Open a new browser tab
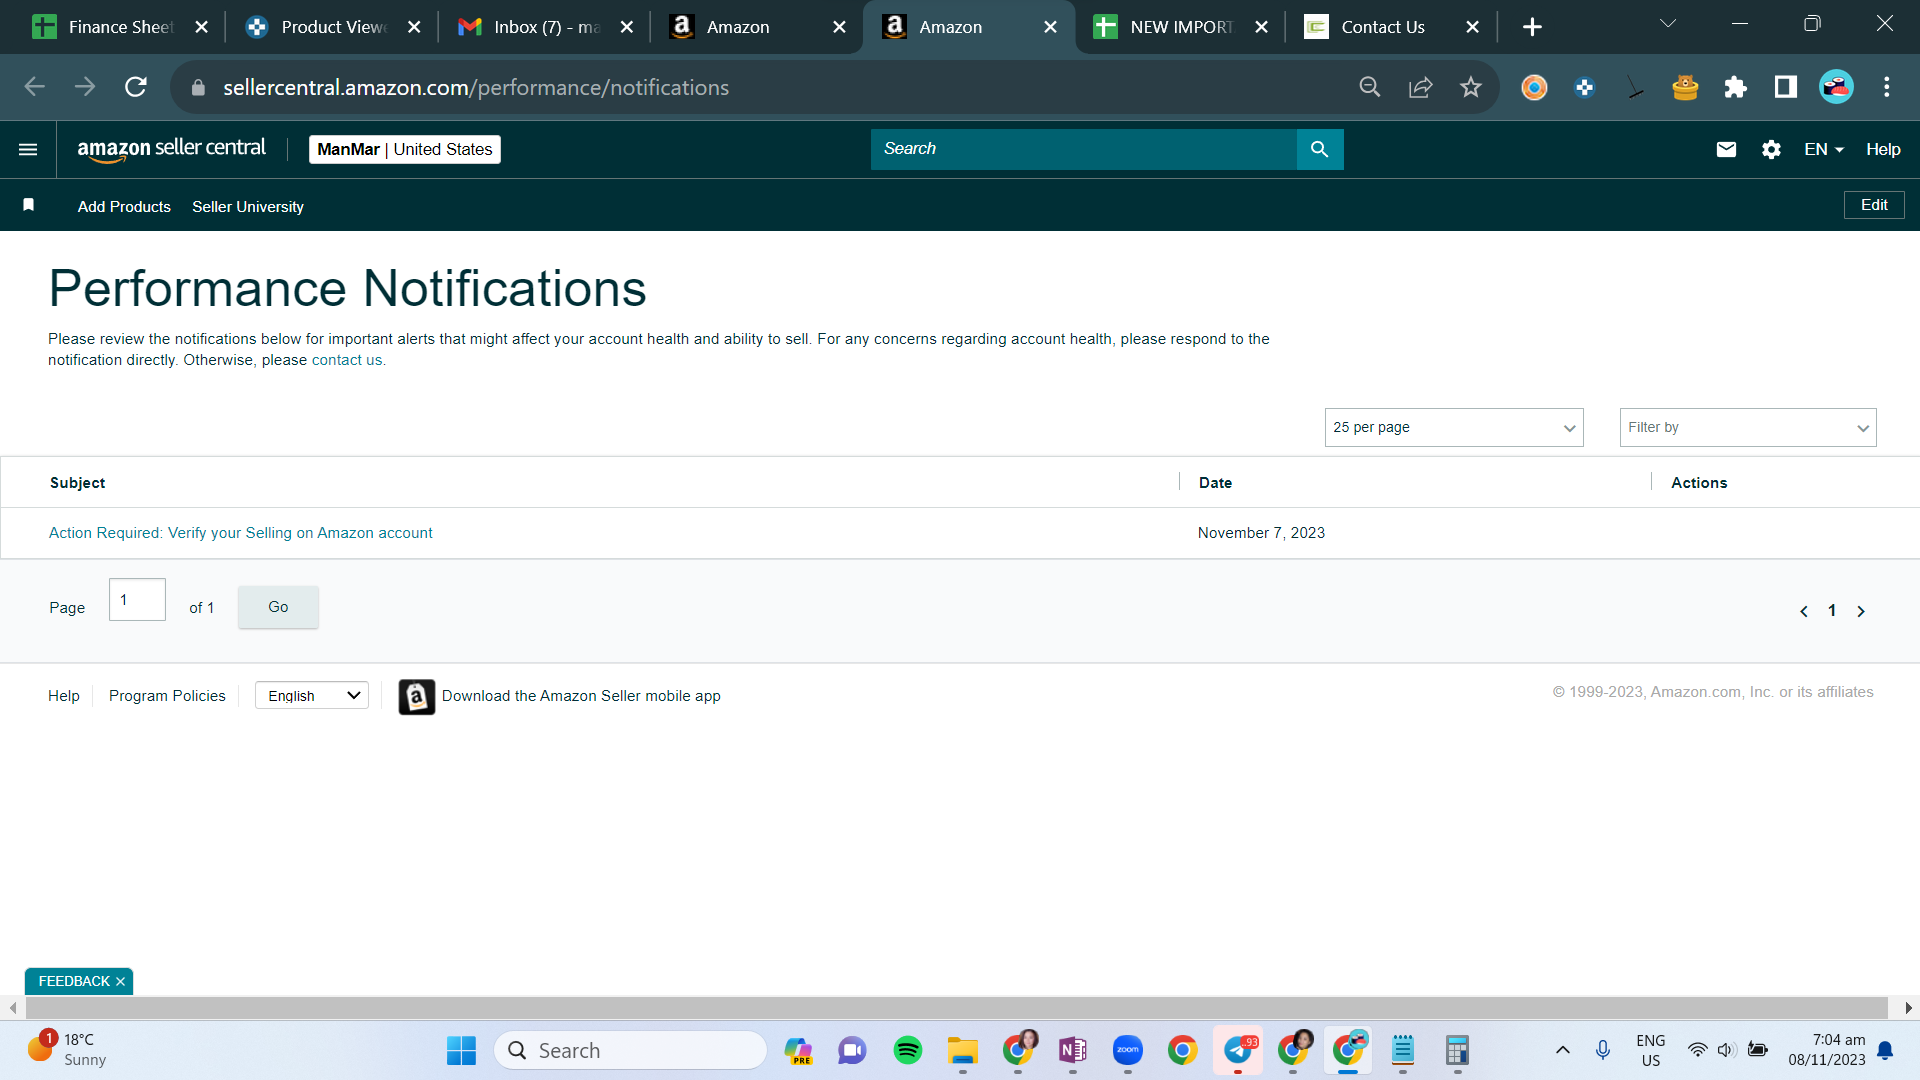 [x=1532, y=27]
